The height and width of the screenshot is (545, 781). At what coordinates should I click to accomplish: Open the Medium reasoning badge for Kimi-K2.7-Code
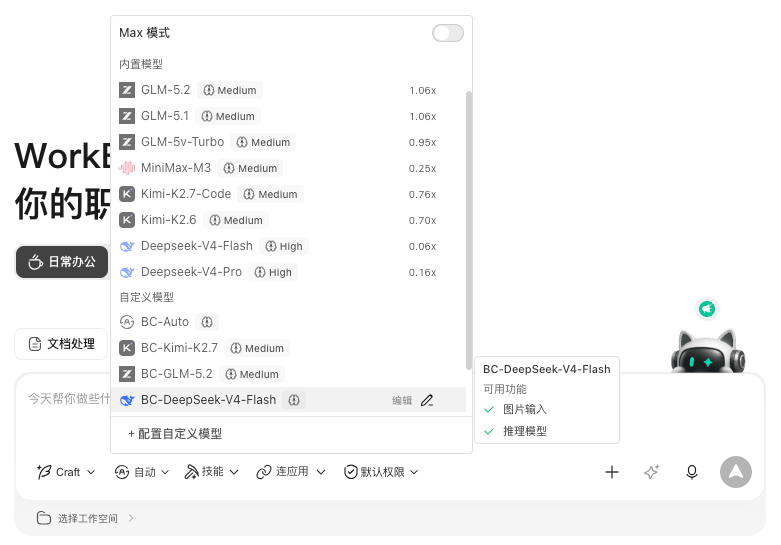click(270, 194)
